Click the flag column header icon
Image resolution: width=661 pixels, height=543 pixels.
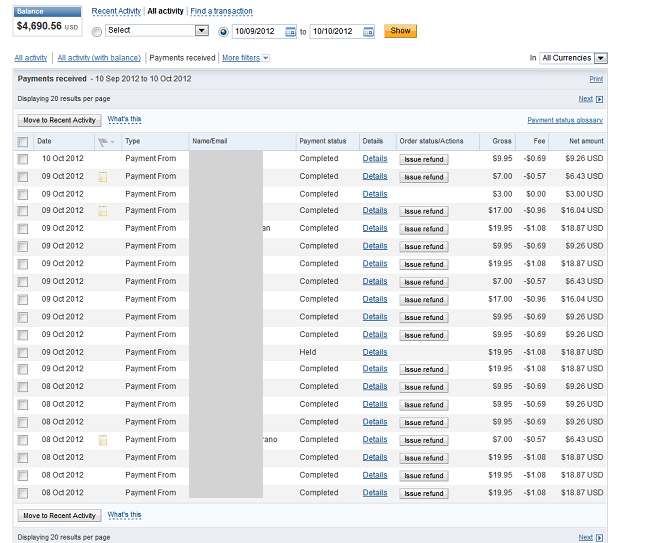pos(102,142)
